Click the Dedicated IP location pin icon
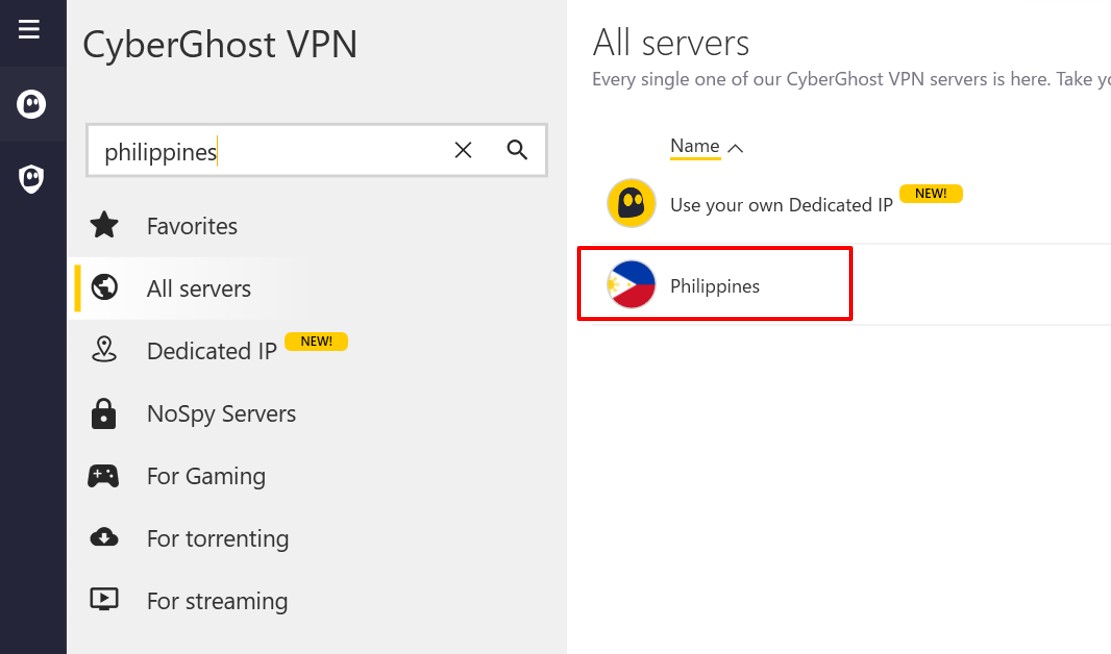Viewport: 1111px width, 654px height. click(104, 350)
